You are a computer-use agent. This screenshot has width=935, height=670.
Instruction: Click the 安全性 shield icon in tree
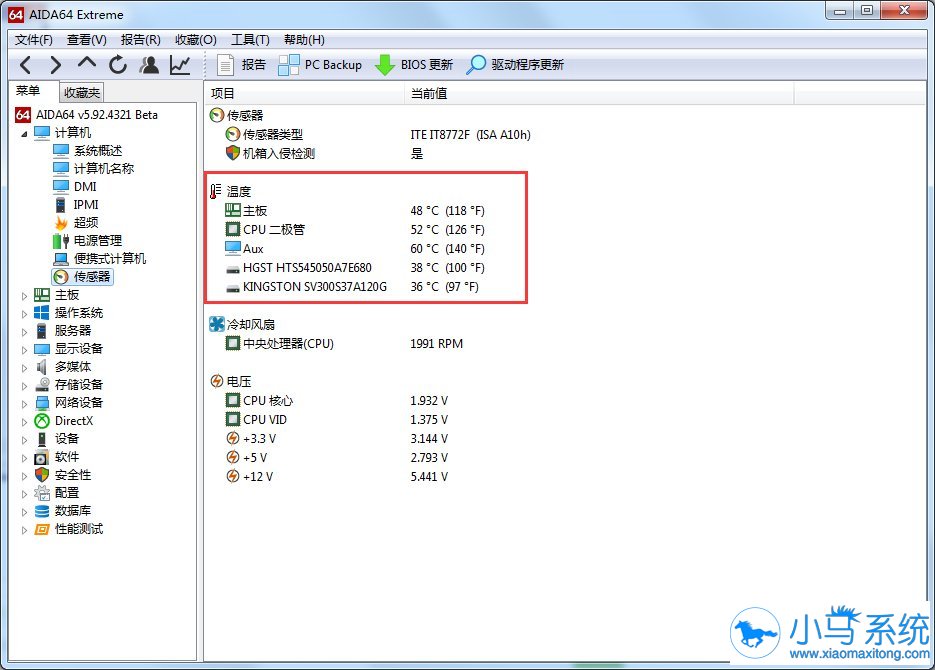click(x=42, y=475)
